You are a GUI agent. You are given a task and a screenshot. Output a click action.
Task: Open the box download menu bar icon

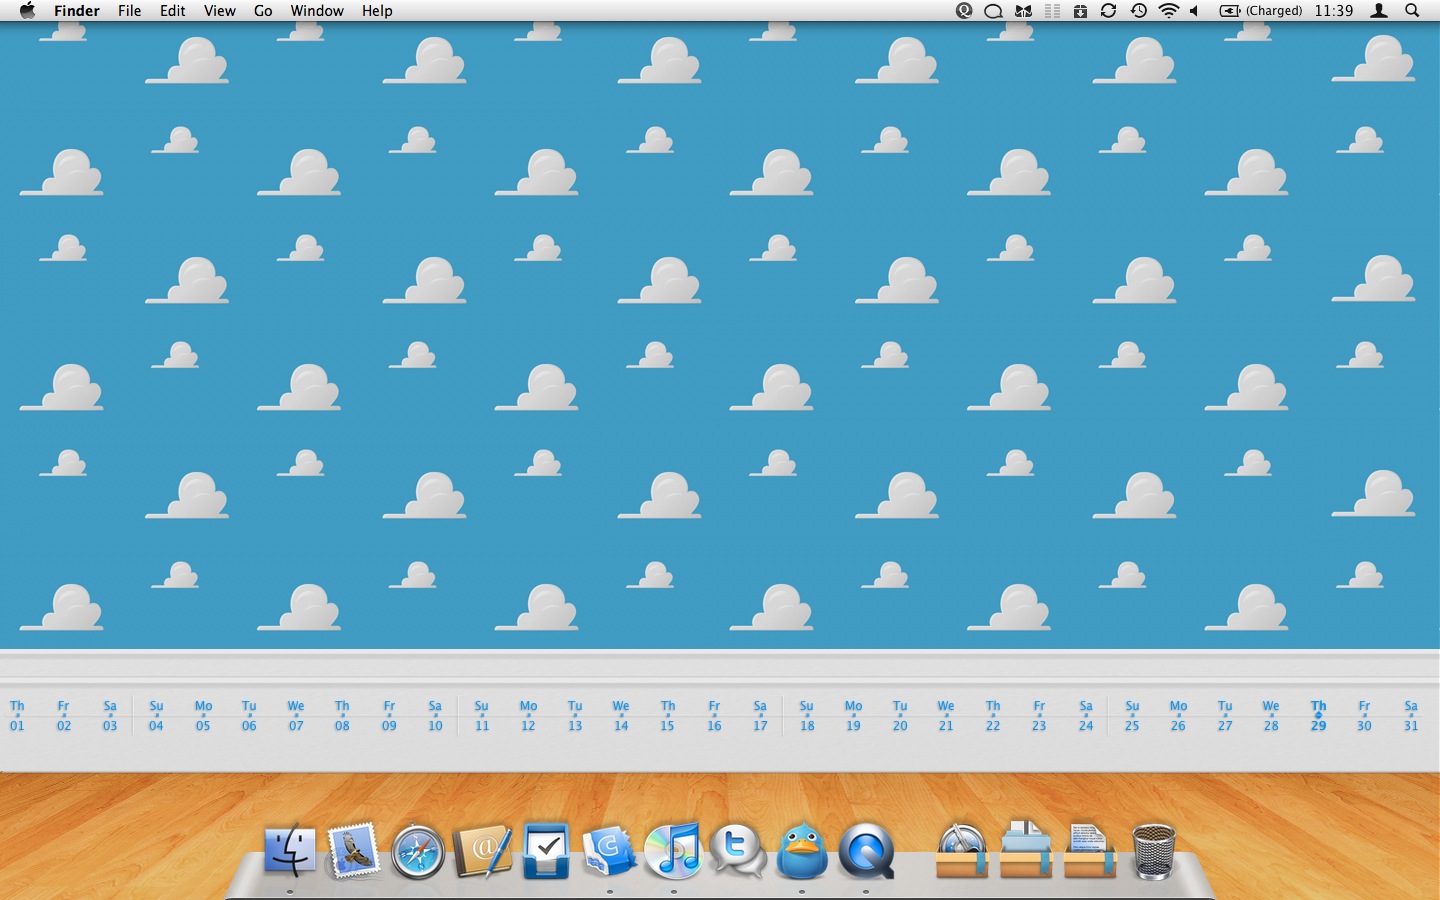(1080, 11)
